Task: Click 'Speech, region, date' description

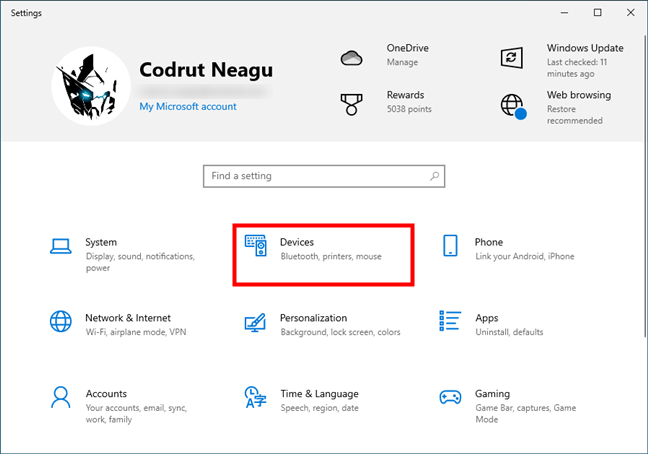Action: [x=319, y=408]
